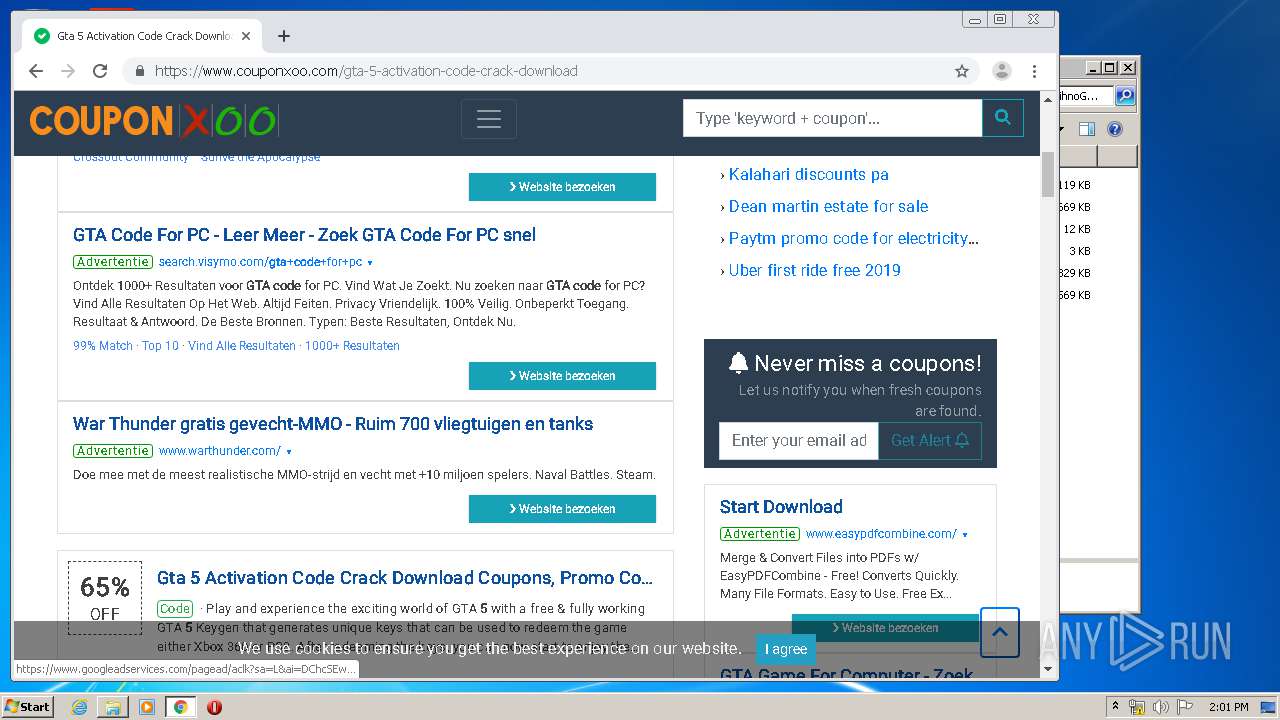Toggle the hamburger navigation menu
Viewport: 1280px width, 720px height.
coord(489,119)
